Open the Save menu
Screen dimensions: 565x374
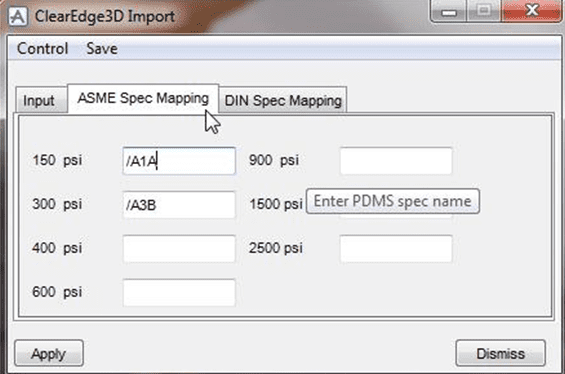coord(102,49)
